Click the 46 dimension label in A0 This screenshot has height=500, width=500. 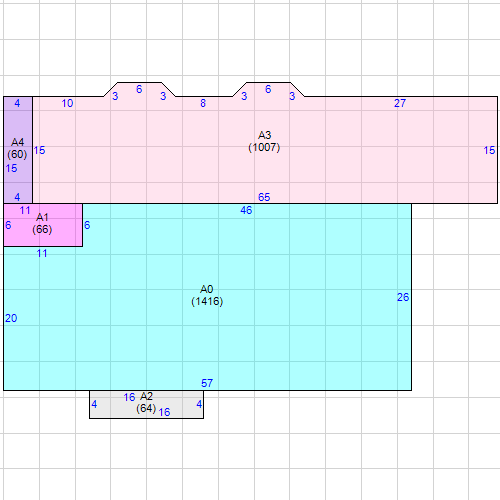pyautogui.click(x=246, y=210)
